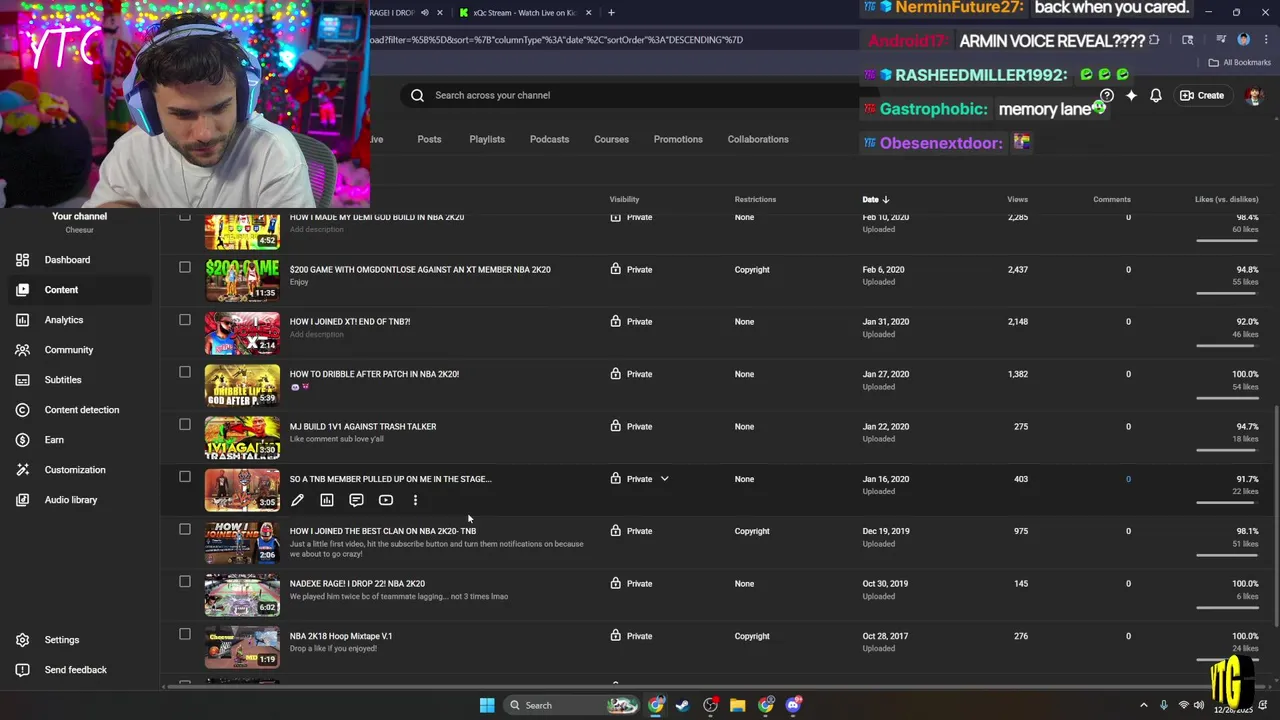Viewport: 1280px width, 720px height.
Task: Select checkbox for $200 GAME video
Action: (x=184, y=267)
